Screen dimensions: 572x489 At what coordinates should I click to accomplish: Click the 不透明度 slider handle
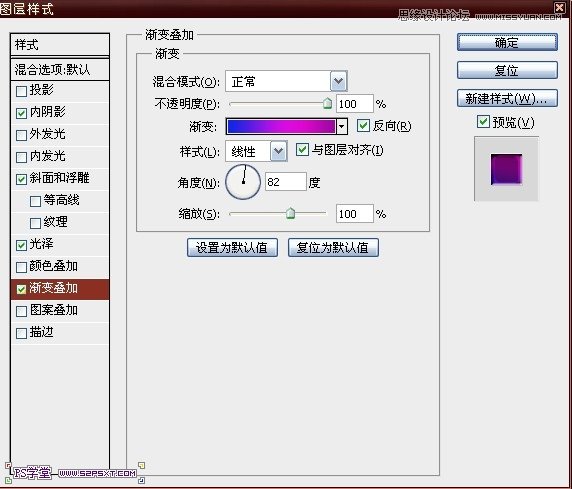click(327, 104)
